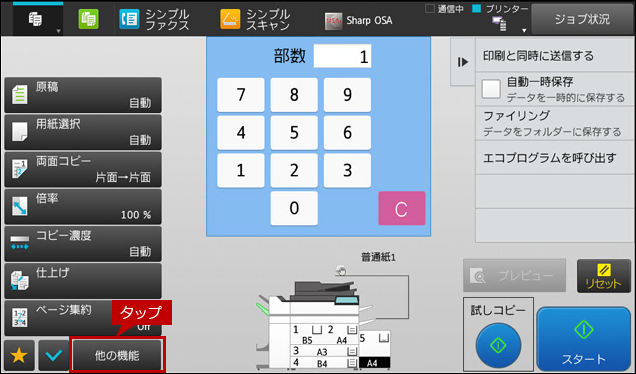
Task: Tap the yellow リセット reset button
Action: tap(604, 276)
